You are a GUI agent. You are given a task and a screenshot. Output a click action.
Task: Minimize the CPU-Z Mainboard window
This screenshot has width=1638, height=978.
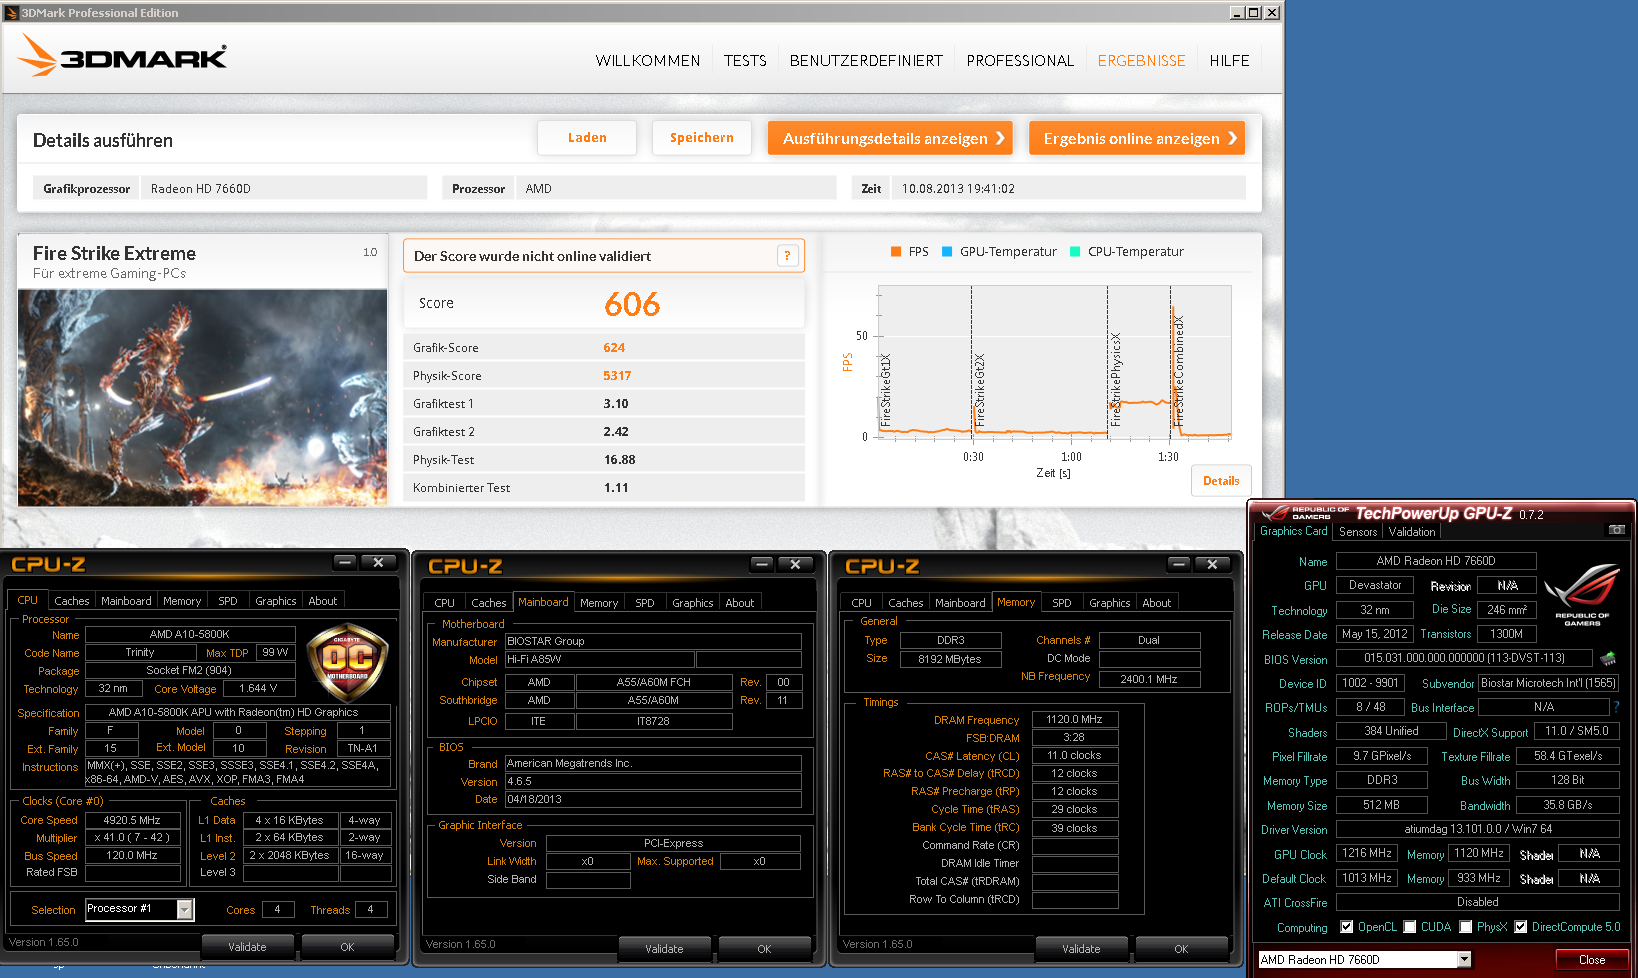coord(762,565)
